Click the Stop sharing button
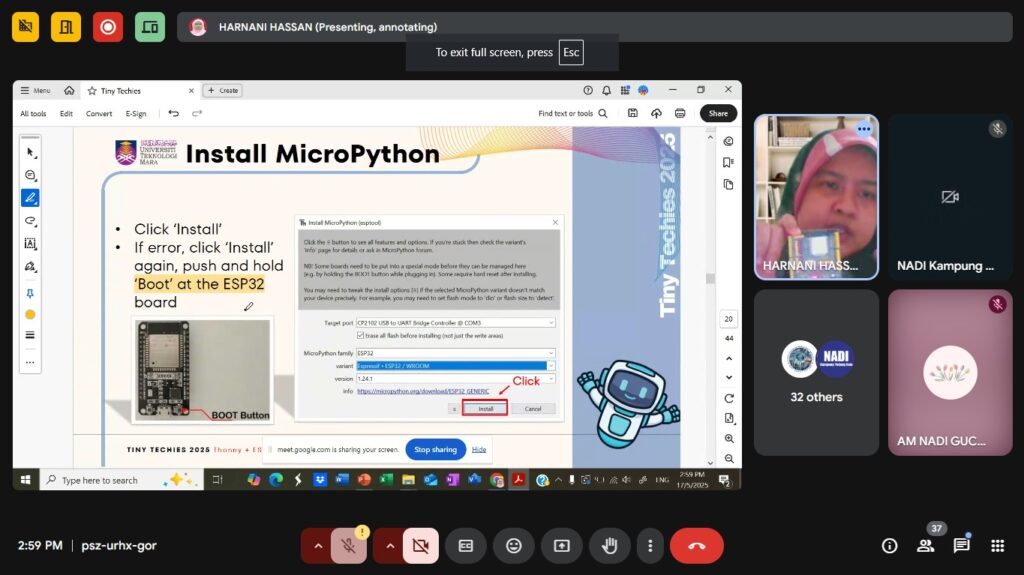Viewport: 1024px width, 575px height. [436, 450]
